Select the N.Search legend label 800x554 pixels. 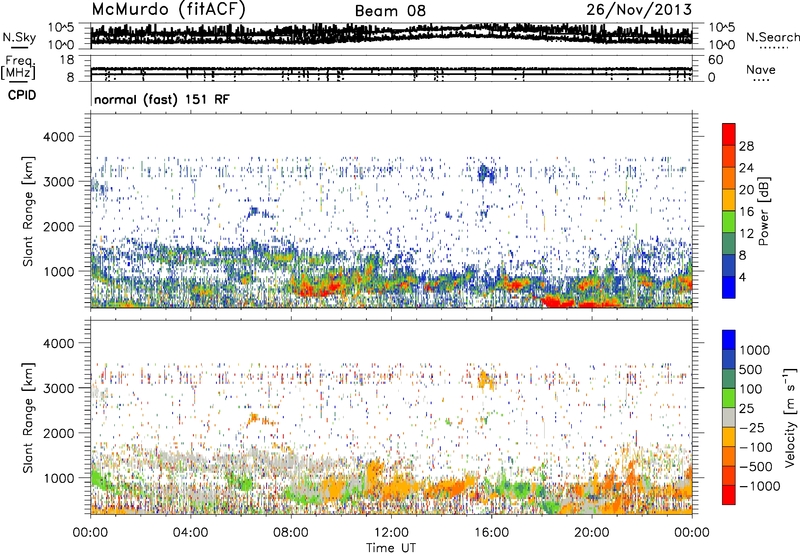point(772,37)
